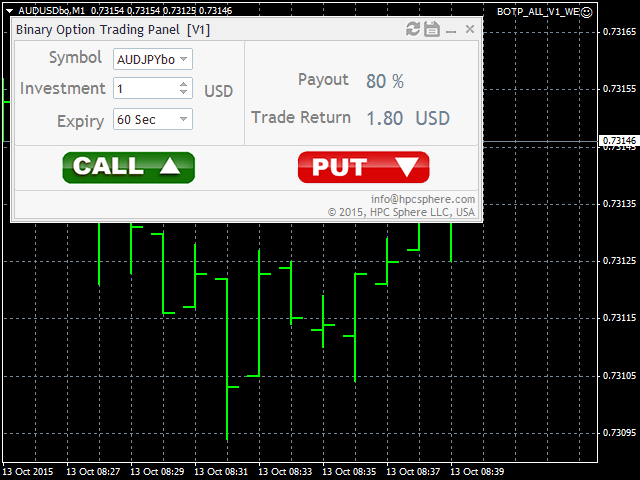
Task: Click the save floppy disk icon
Action: (x=432, y=29)
